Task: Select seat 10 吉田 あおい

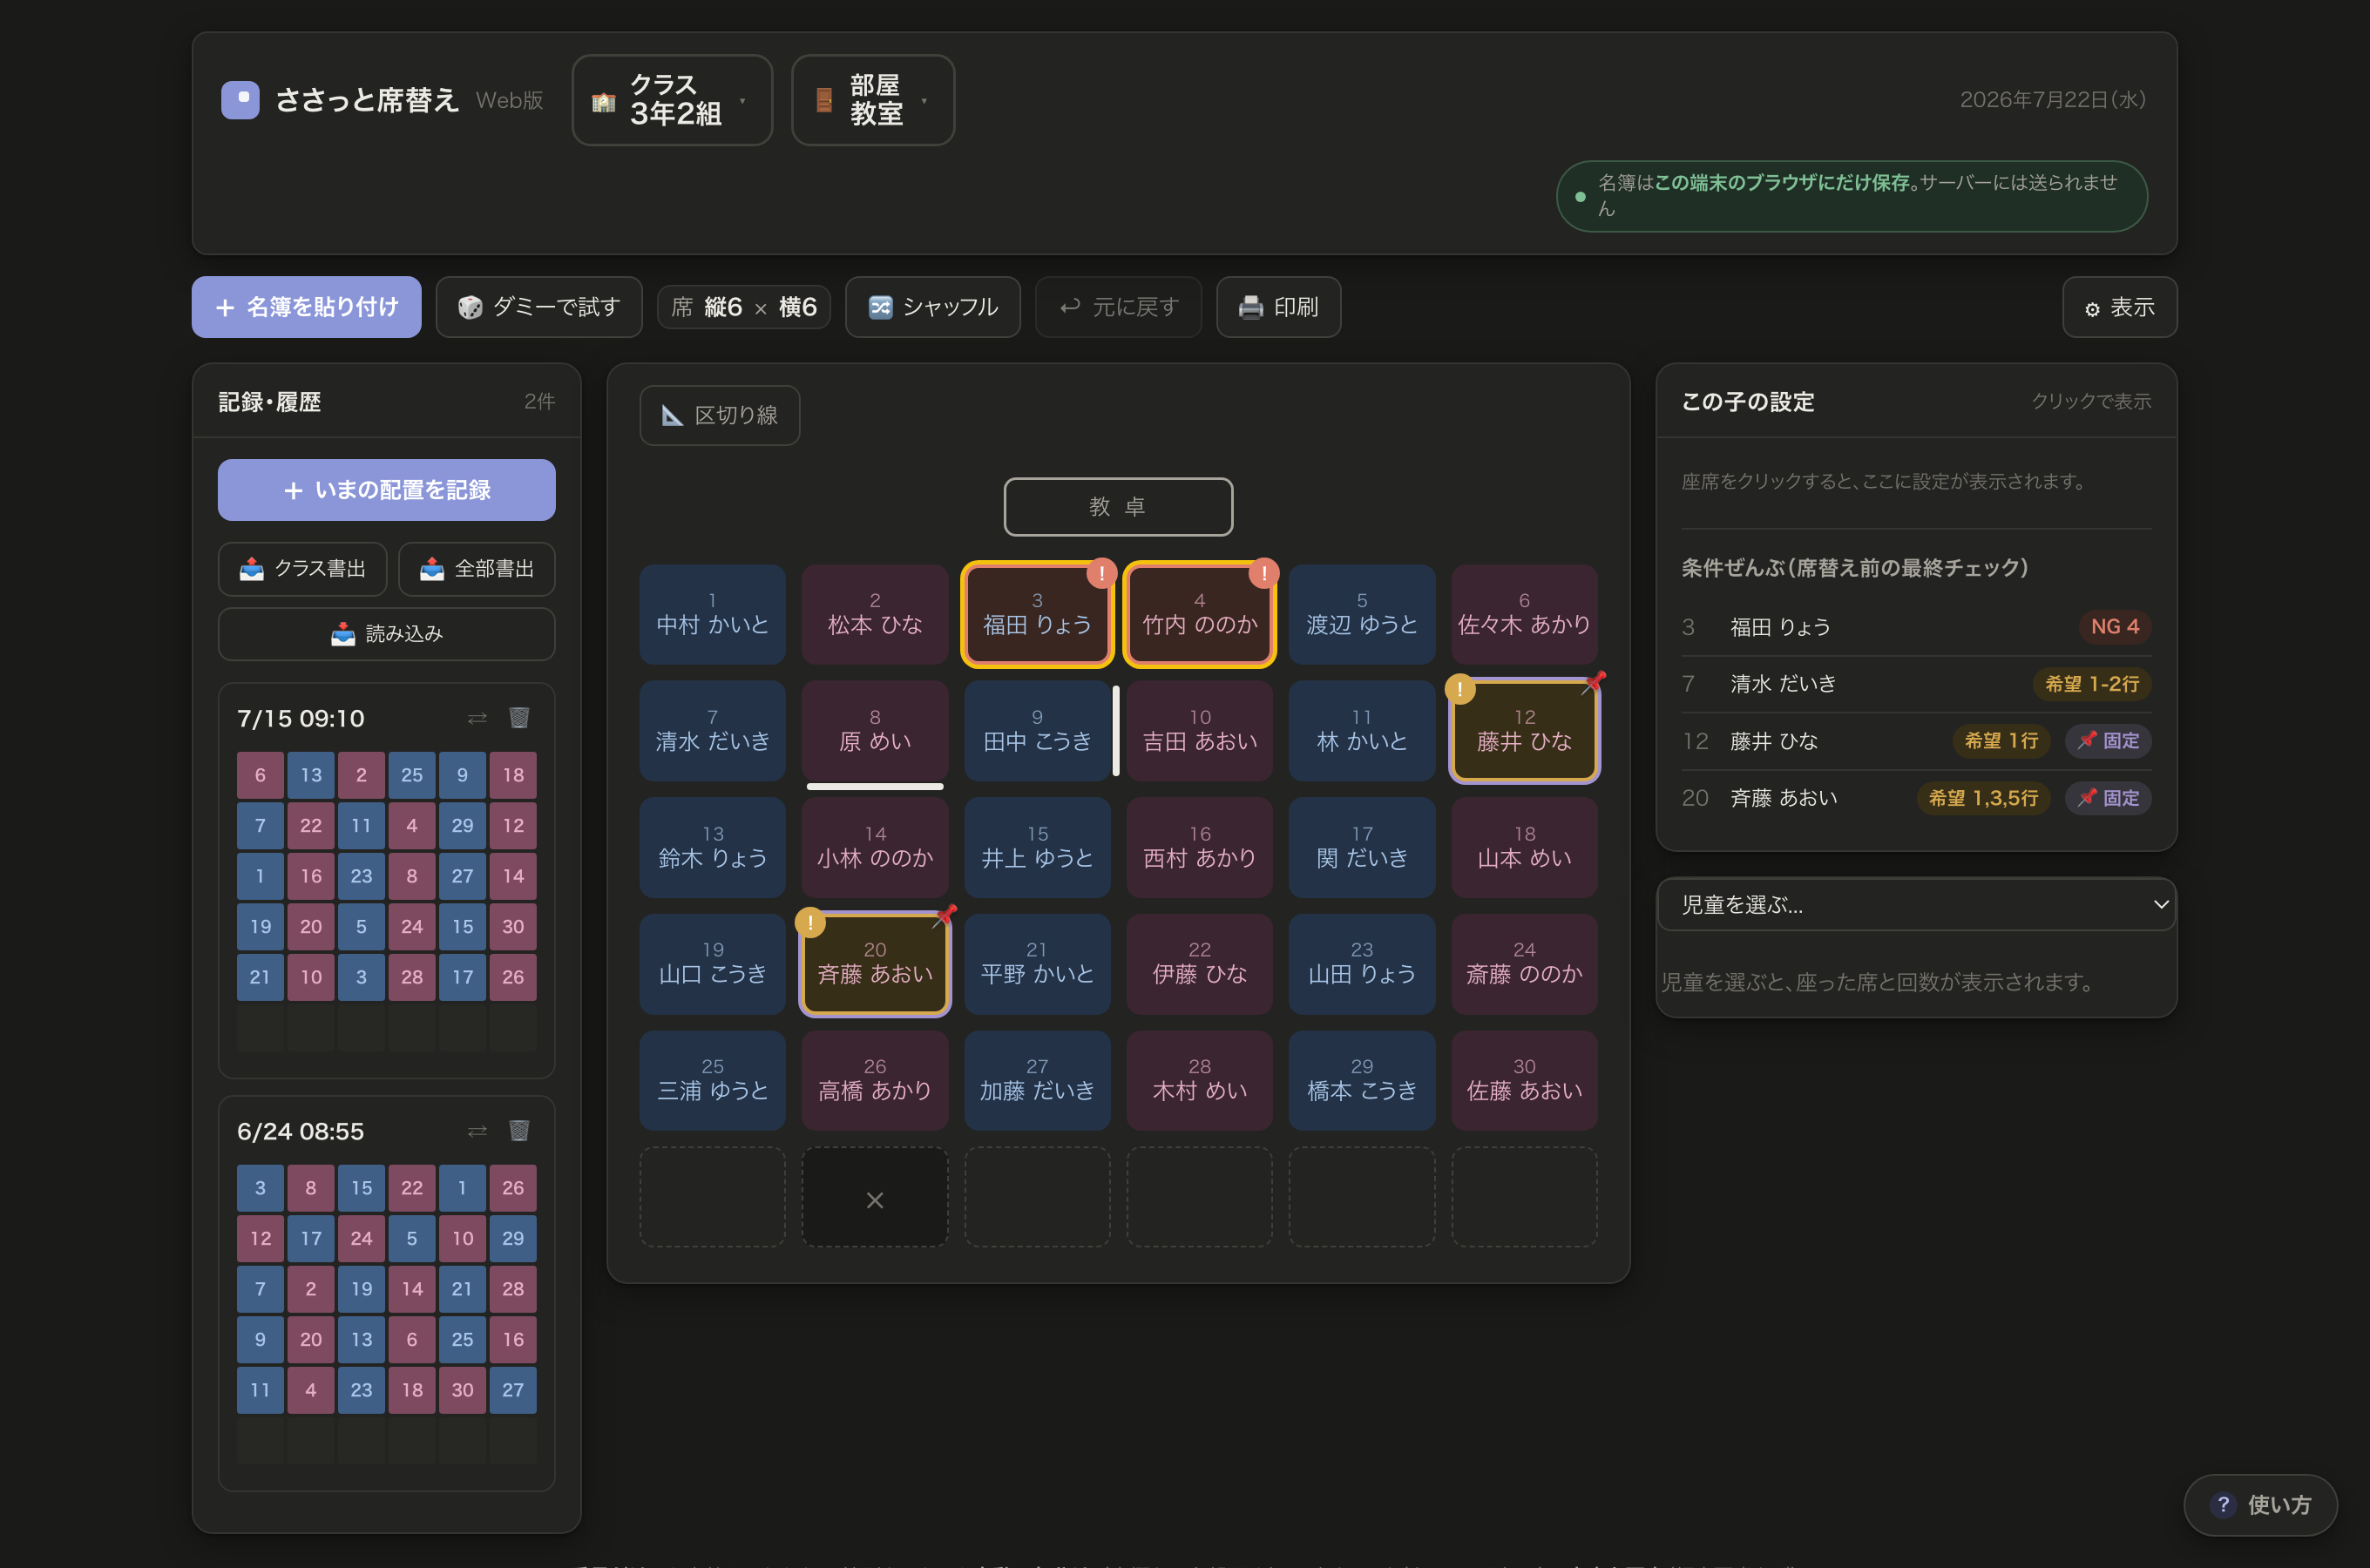Action: 1200,731
